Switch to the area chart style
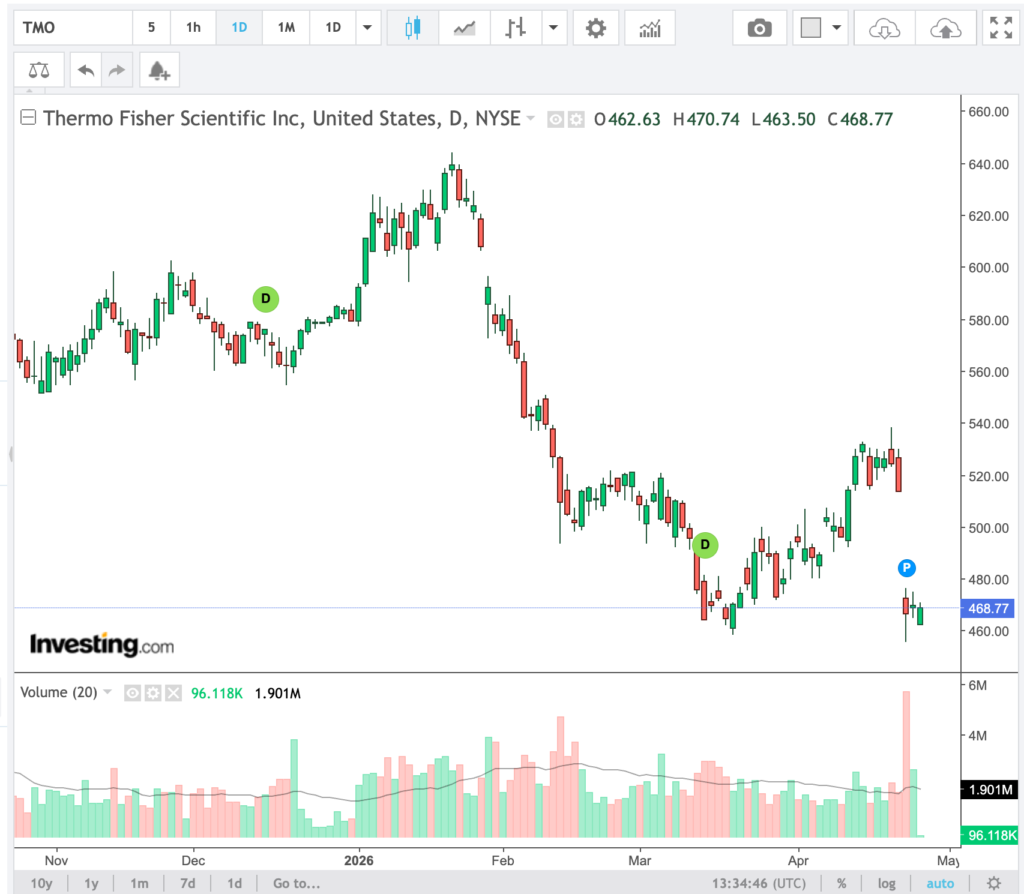This screenshot has width=1024, height=894. 464,28
